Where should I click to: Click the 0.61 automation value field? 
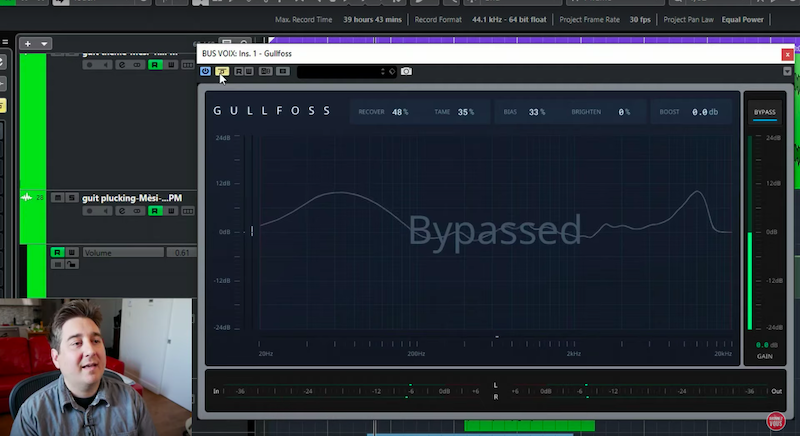[181, 252]
